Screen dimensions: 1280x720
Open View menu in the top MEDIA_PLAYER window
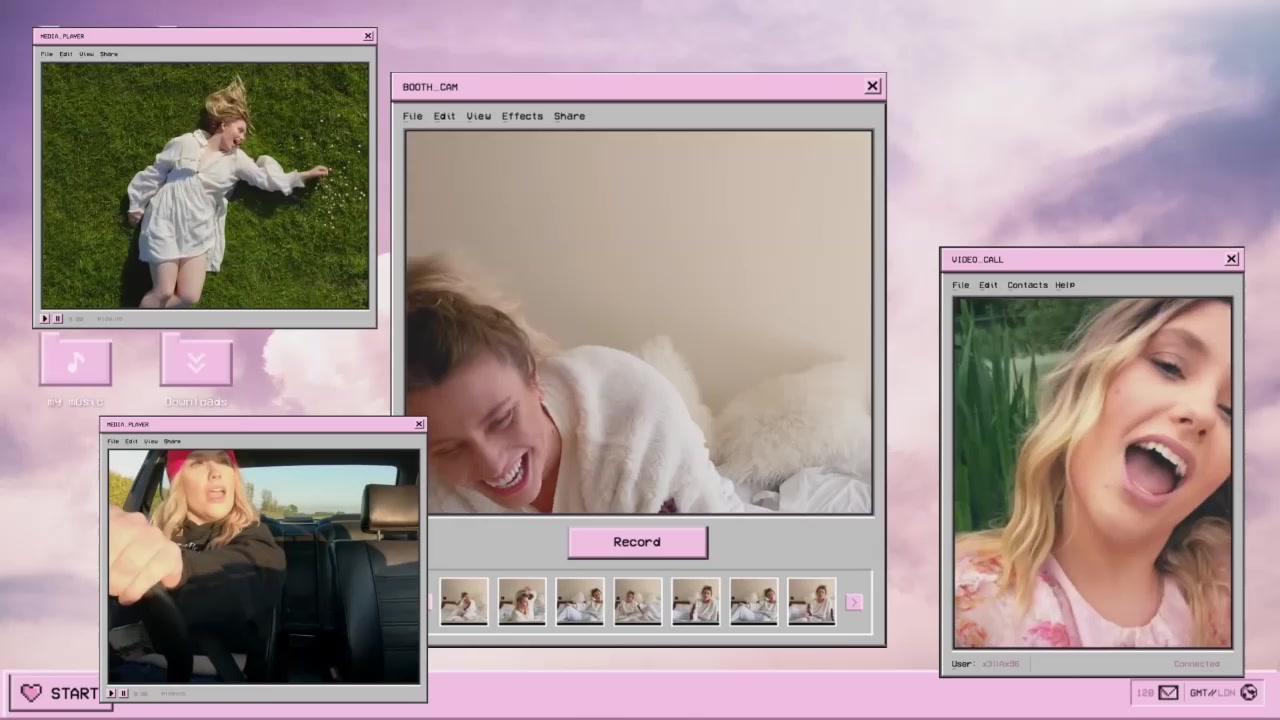(86, 54)
